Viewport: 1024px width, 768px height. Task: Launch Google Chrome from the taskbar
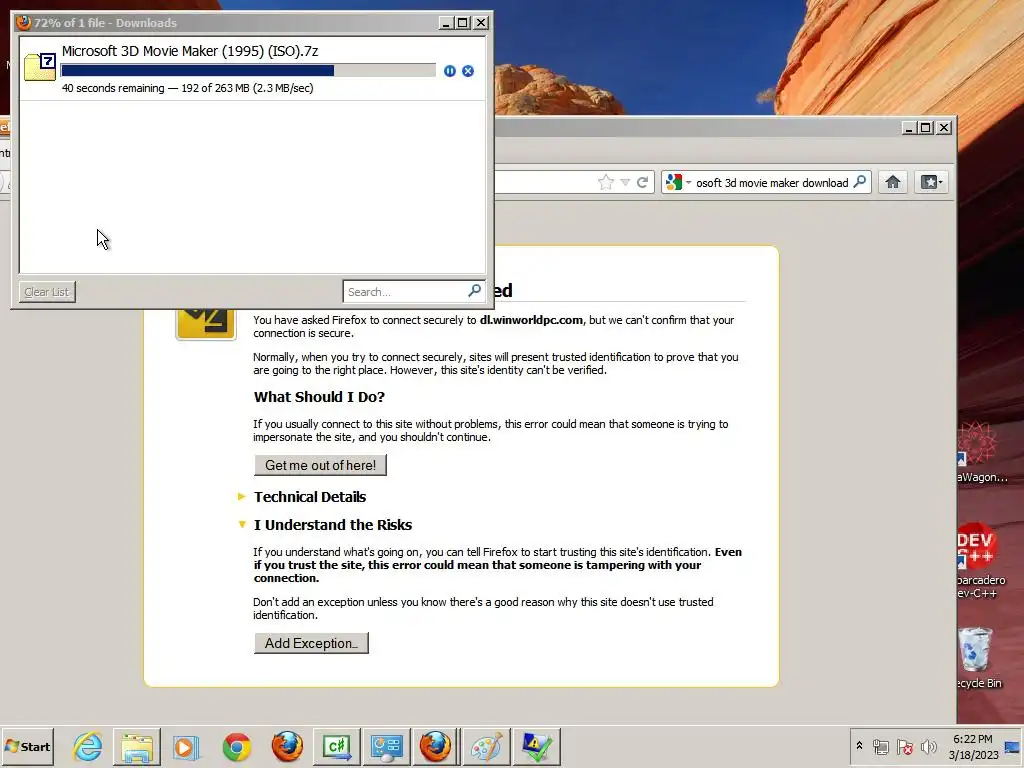click(236, 746)
